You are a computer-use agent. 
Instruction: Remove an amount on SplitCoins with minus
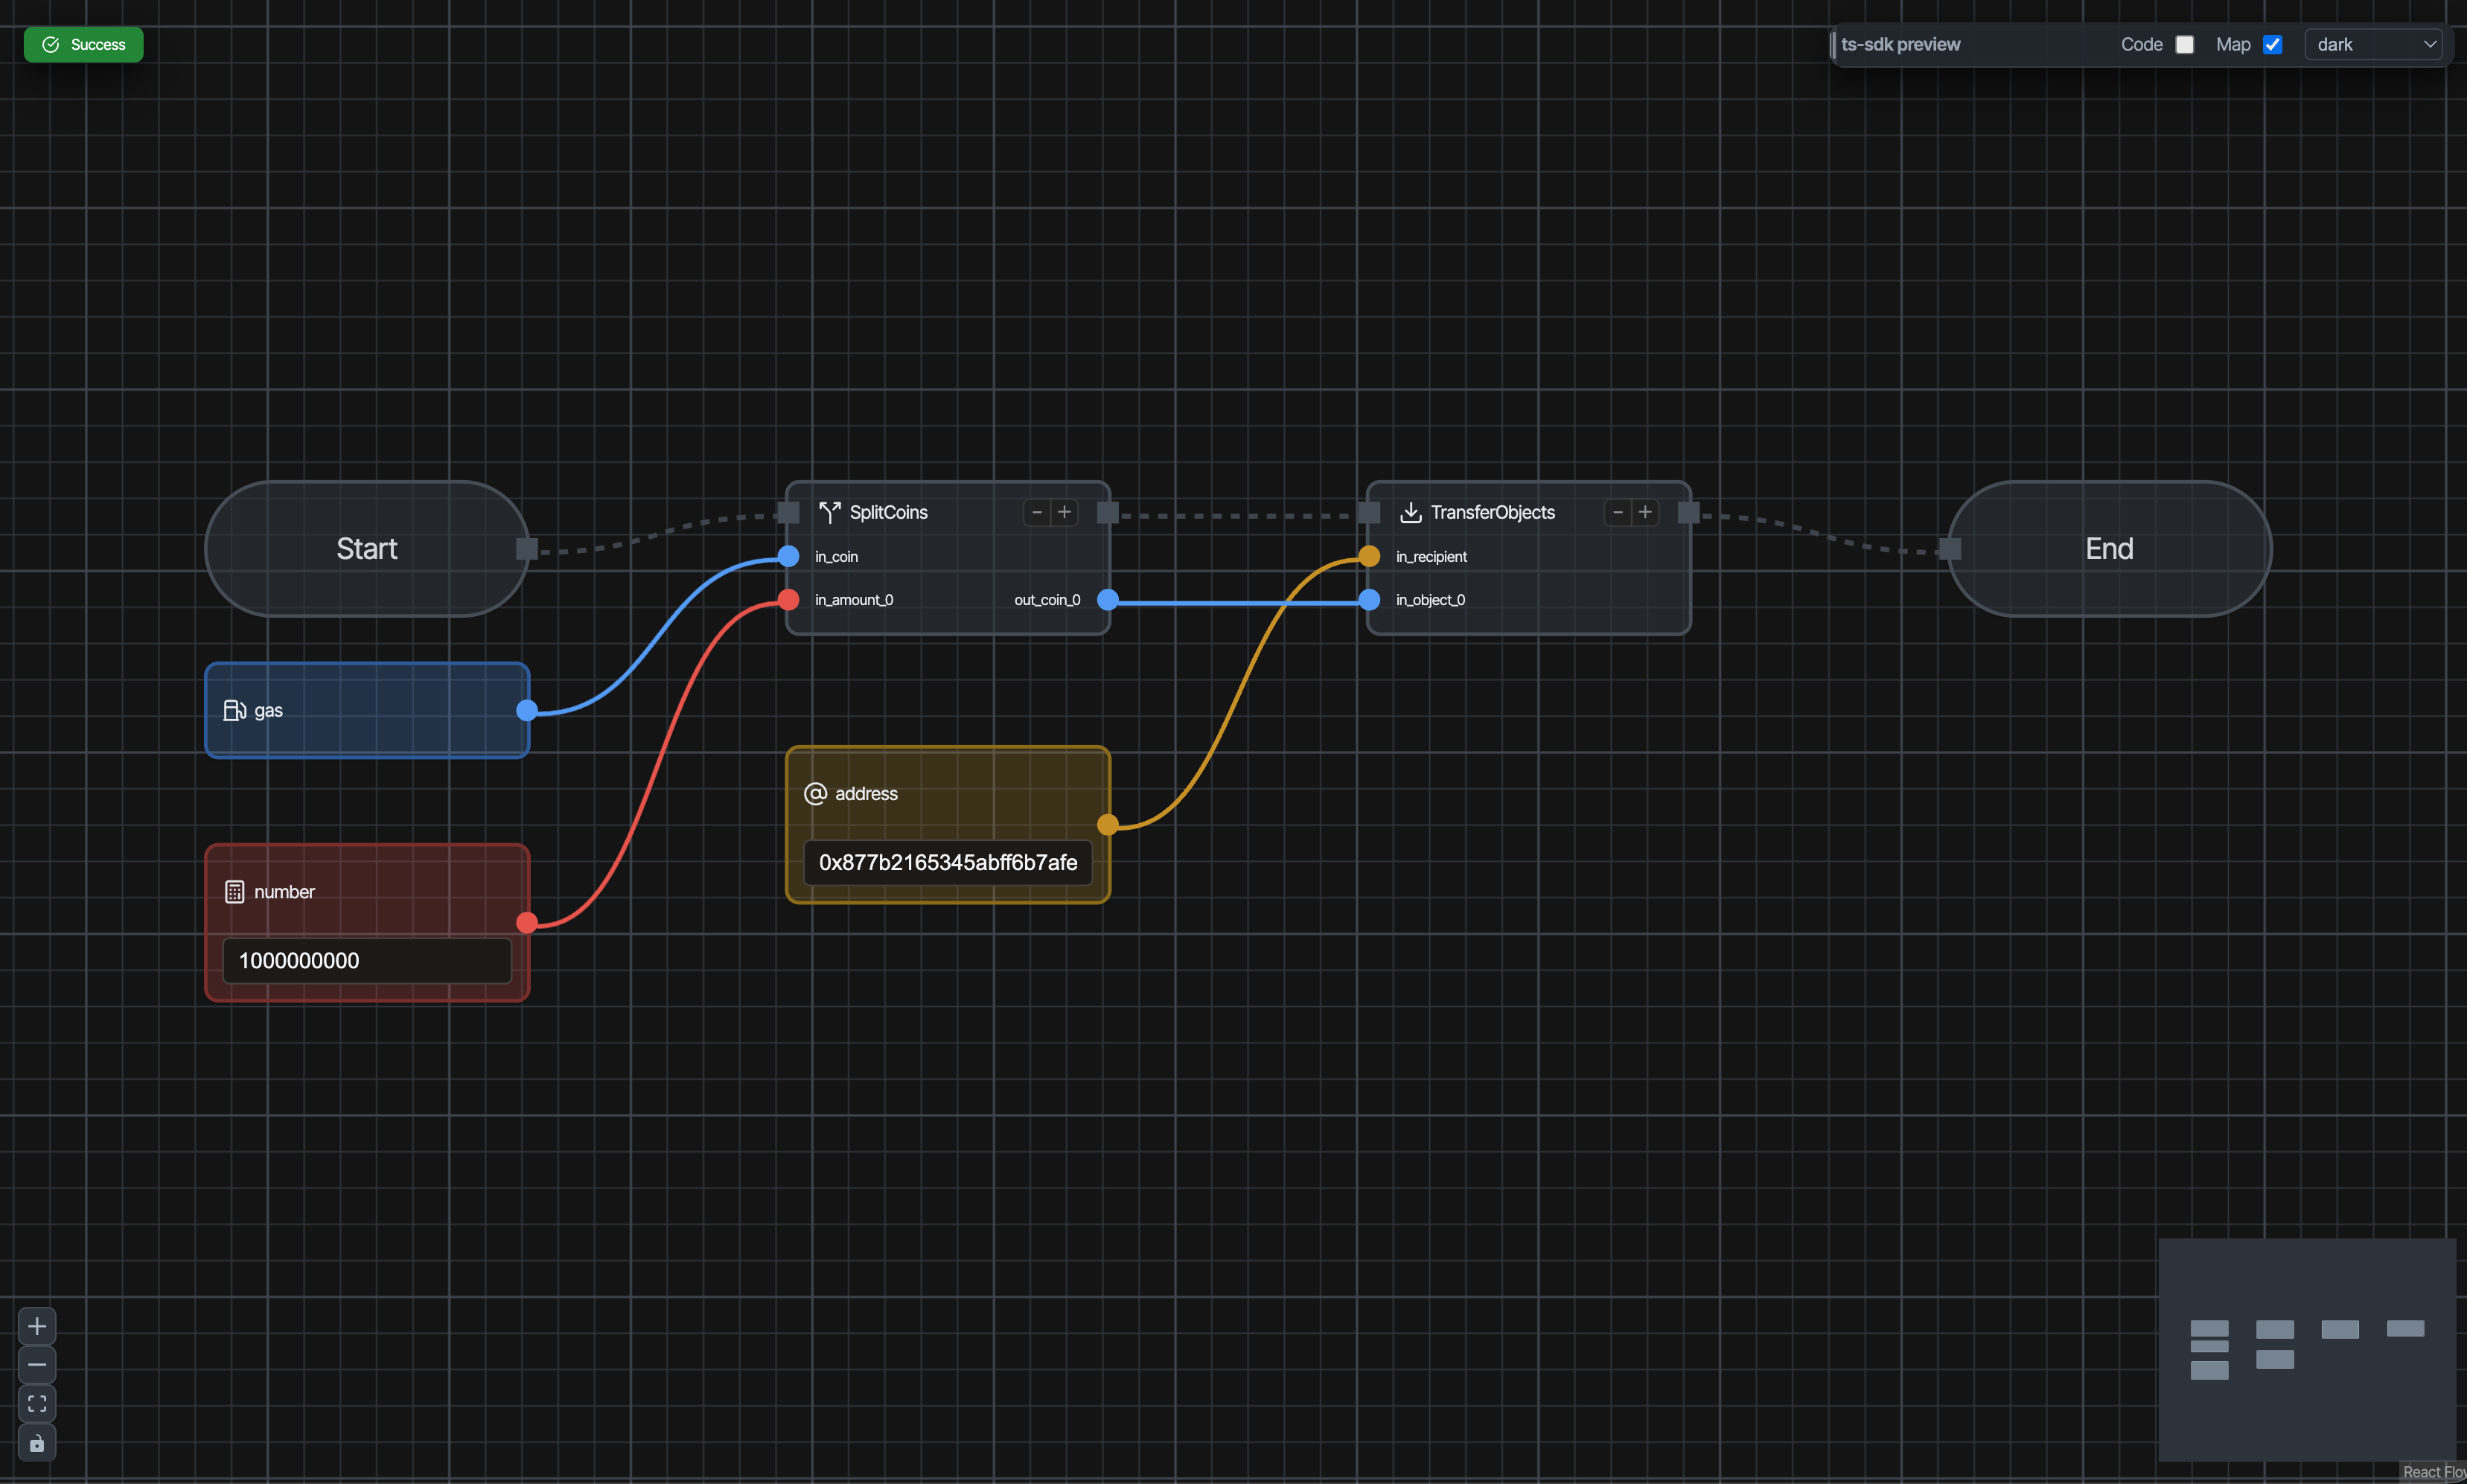click(1037, 512)
